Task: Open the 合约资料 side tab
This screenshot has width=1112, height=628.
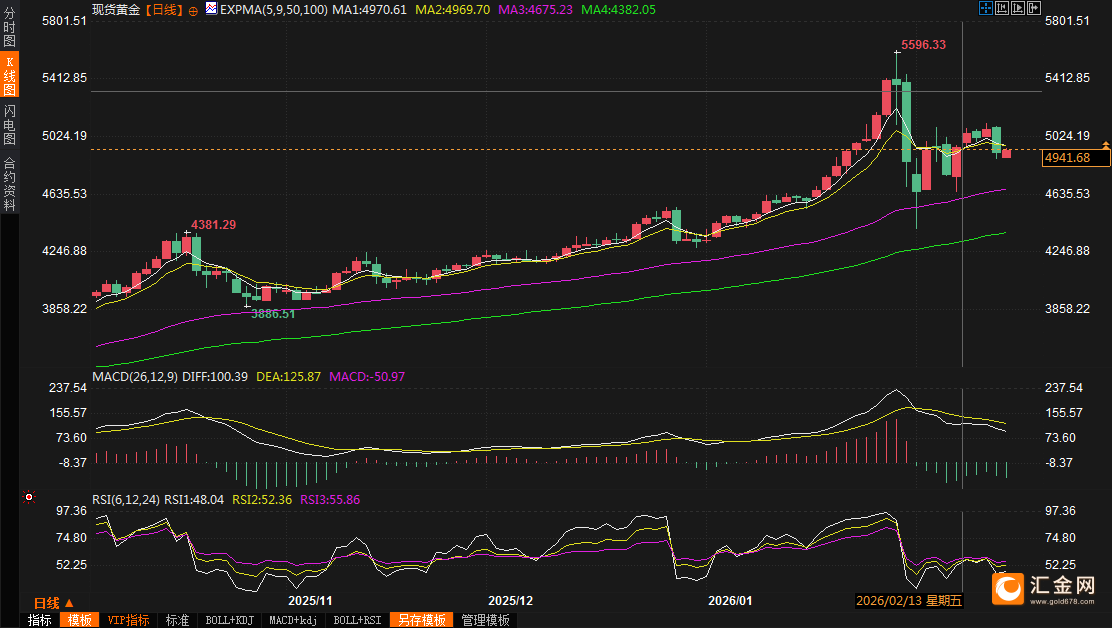Action: (9, 184)
